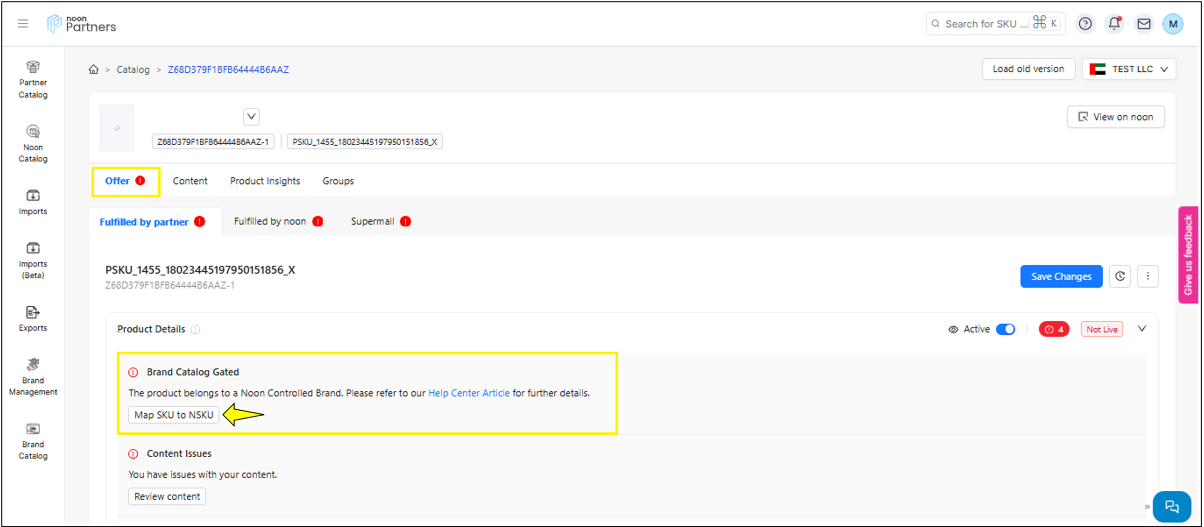Collapse the Product Details section chevron
Image resolution: width=1204 pixels, height=527 pixels.
(1142, 328)
